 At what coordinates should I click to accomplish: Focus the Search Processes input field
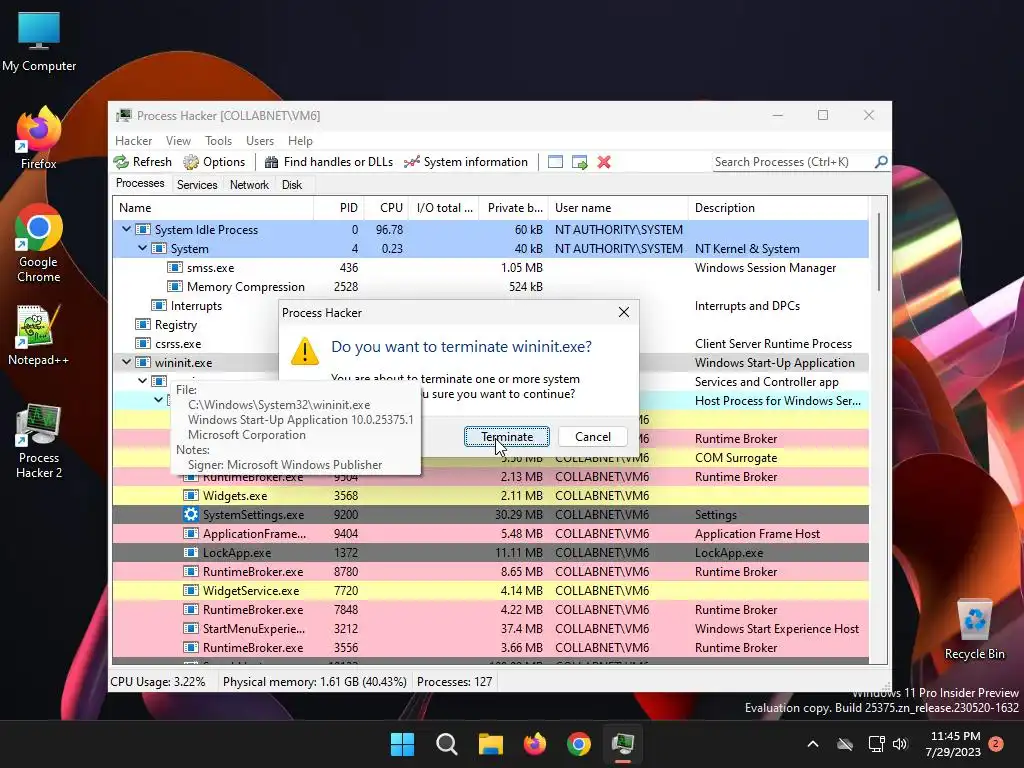click(793, 162)
